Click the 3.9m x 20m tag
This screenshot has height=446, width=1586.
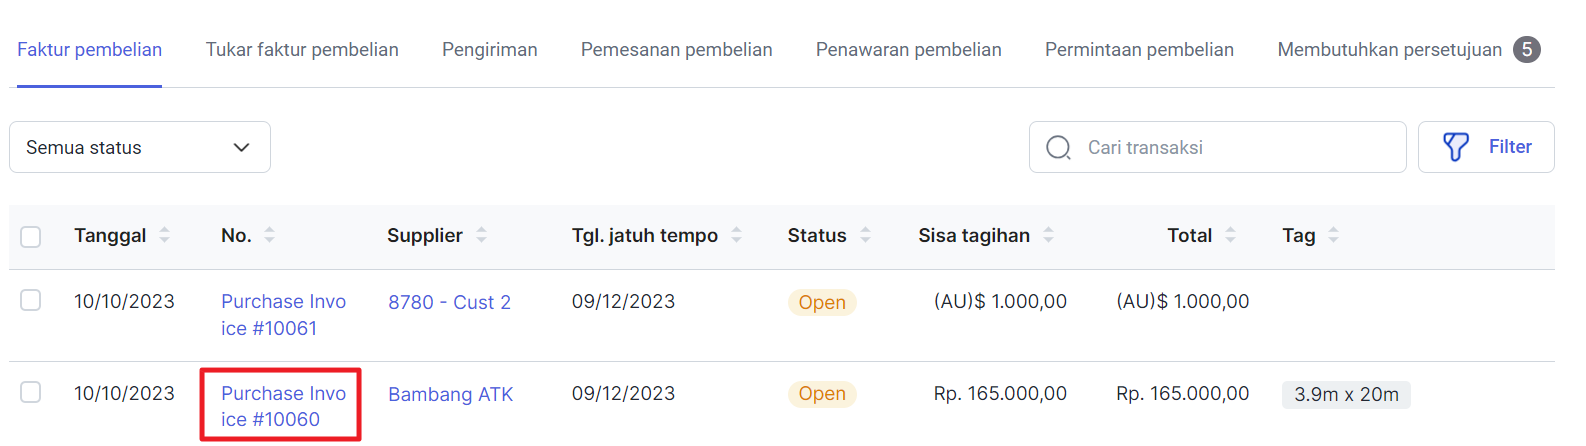pos(1346,394)
